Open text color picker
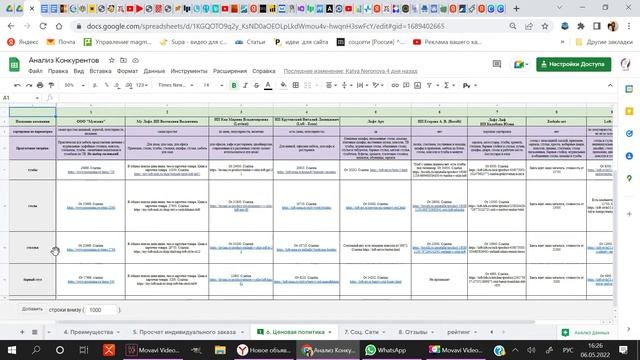Viewport: 640px width, 360px height. point(268,85)
